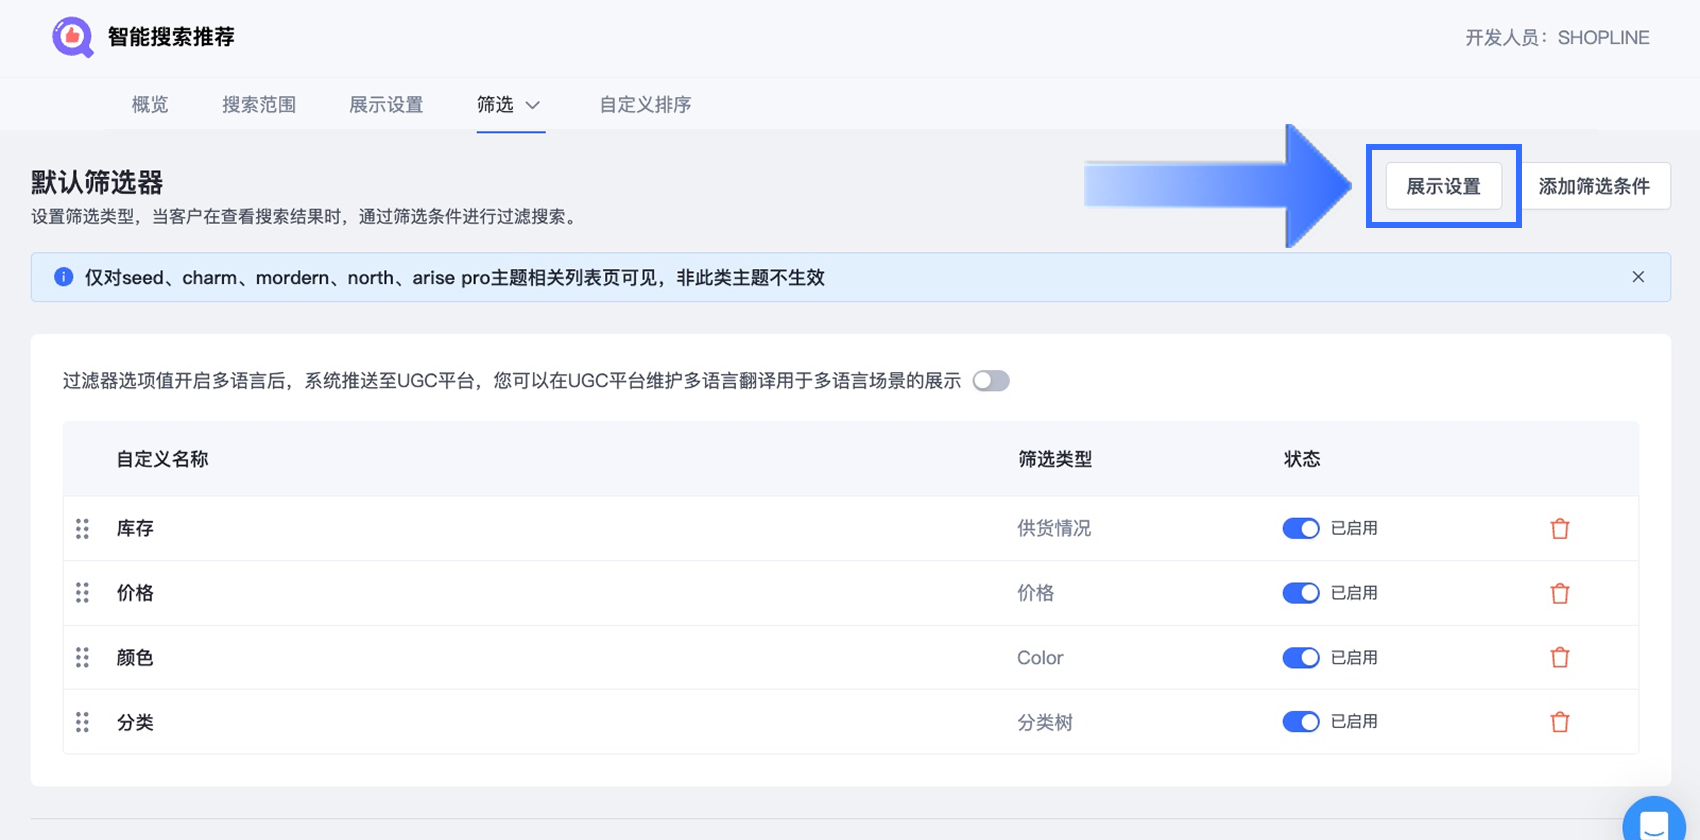1700x840 pixels.
Task: Delete the 价格 filter row
Action: tap(1559, 594)
